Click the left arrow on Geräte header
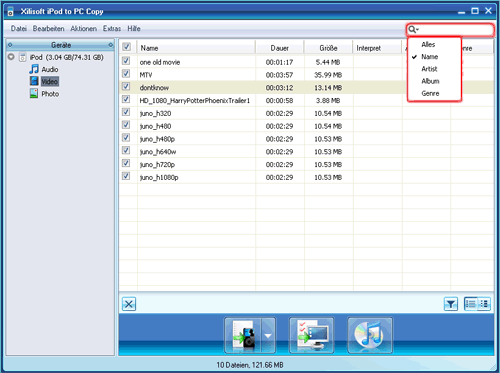Image resolution: width=500 pixels, height=373 pixels. [x=10, y=45]
